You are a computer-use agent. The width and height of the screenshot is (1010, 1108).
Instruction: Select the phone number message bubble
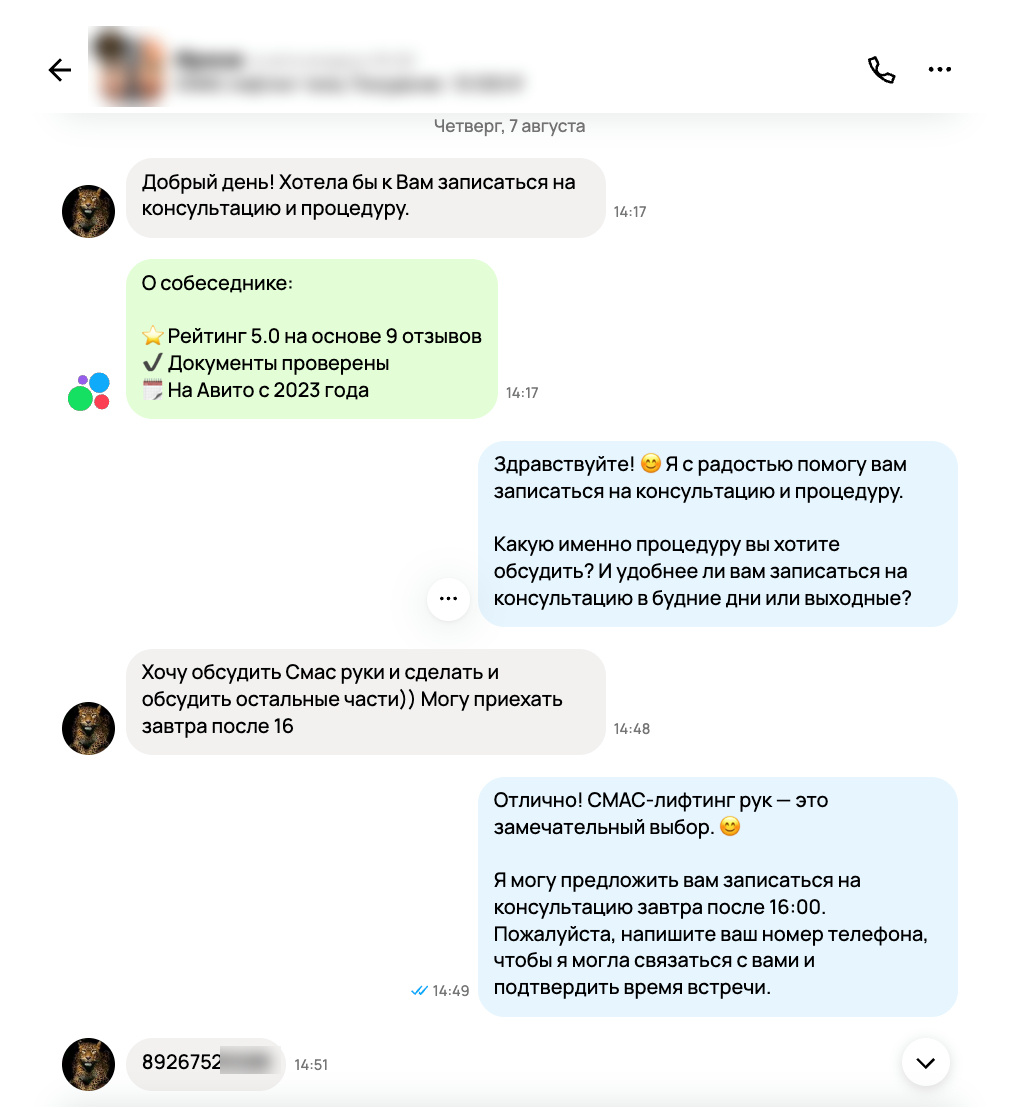coord(206,1062)
